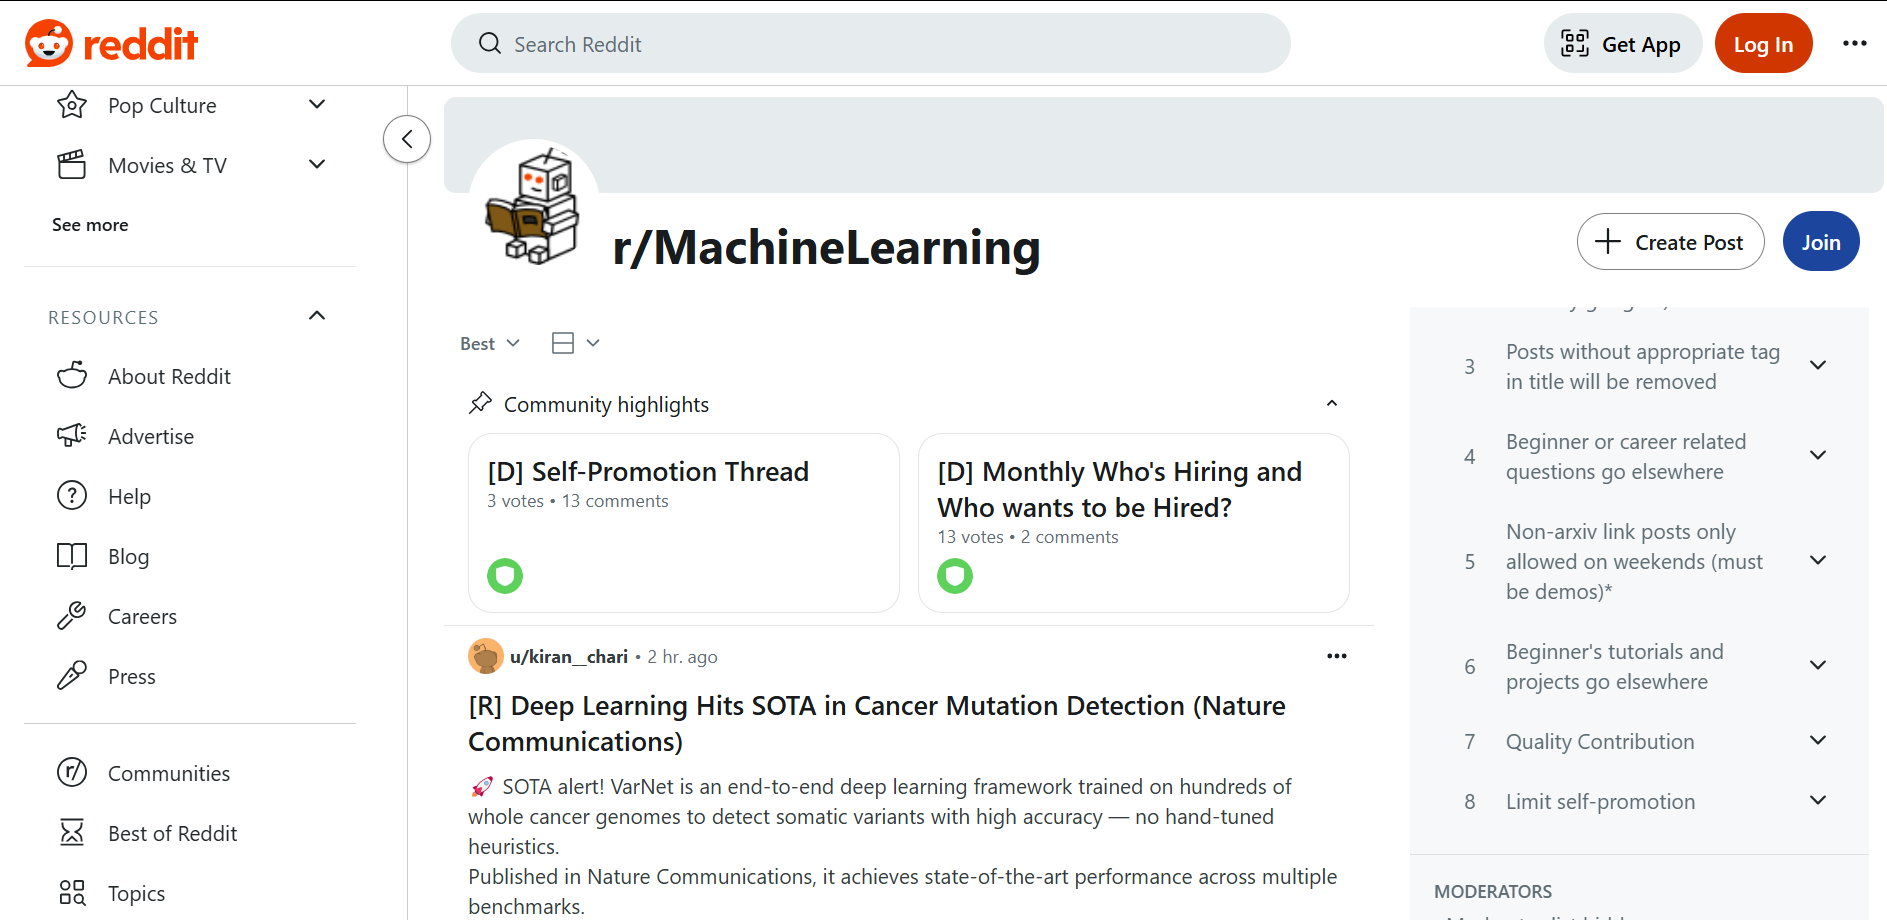
Task: Click the green status circle on Self-Promotion Thread
Action: coord(505,576)
